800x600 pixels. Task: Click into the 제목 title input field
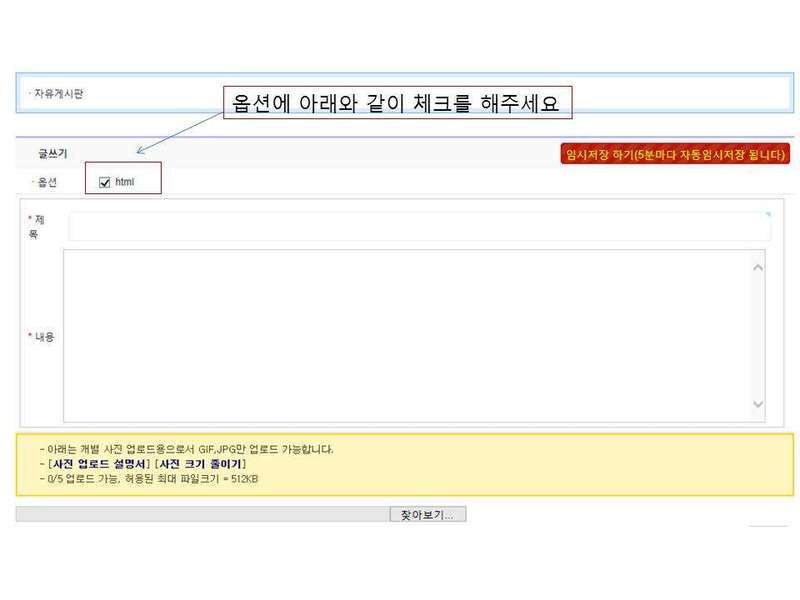(419, 226)
